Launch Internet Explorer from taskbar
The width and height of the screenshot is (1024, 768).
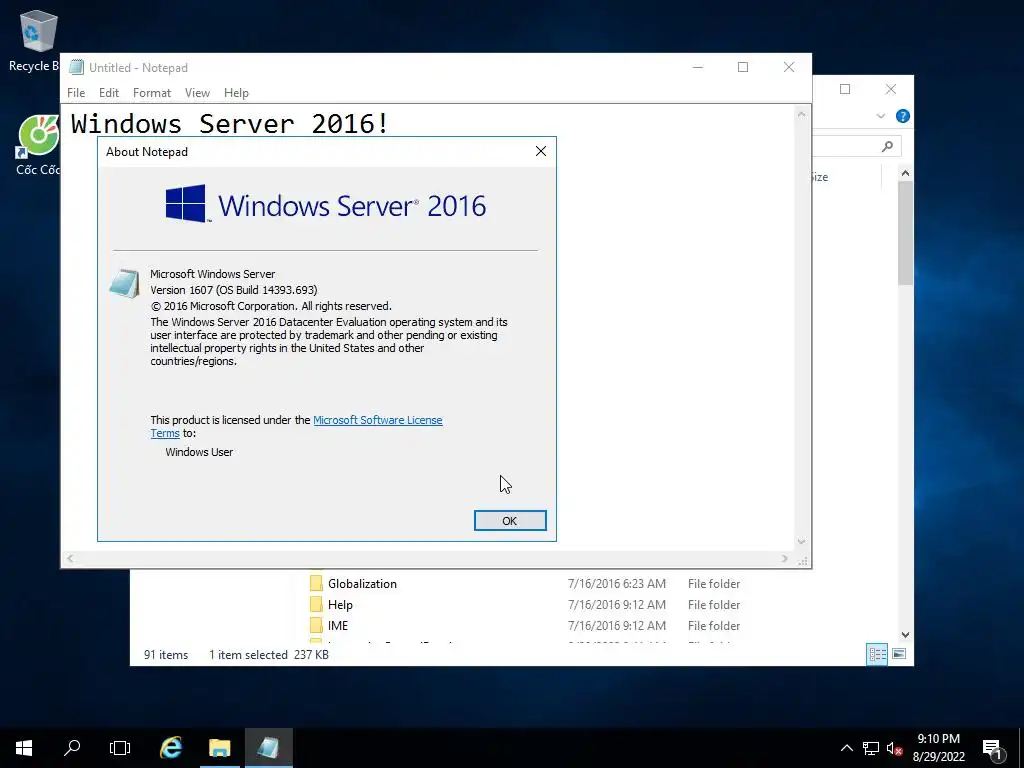coord(171,748)
